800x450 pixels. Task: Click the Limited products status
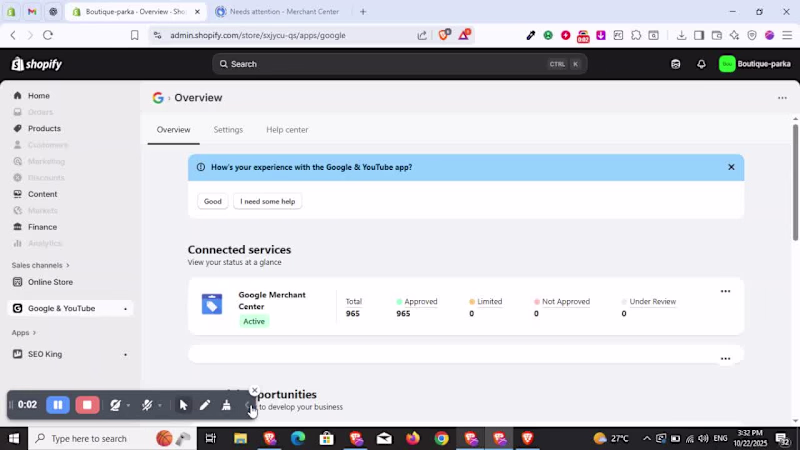486,302
